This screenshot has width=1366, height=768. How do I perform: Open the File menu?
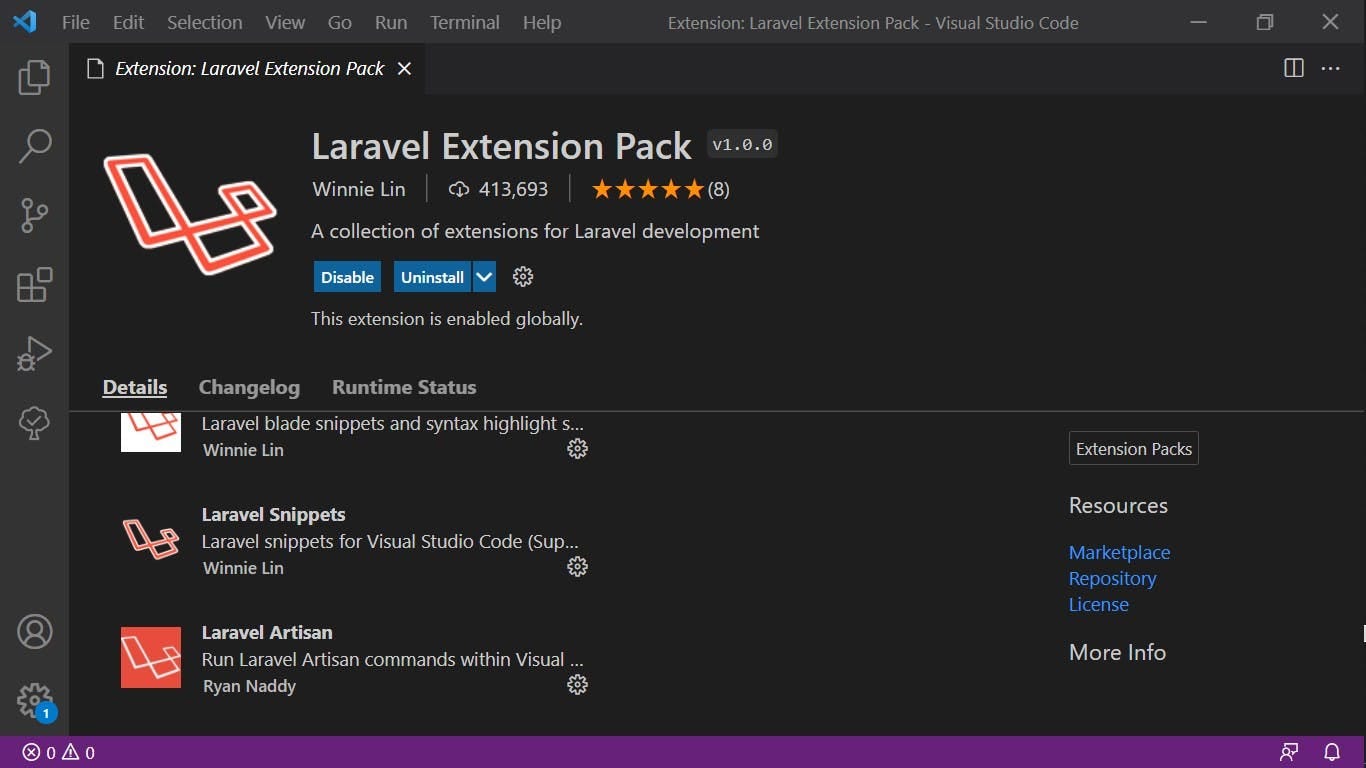point(76,22)
